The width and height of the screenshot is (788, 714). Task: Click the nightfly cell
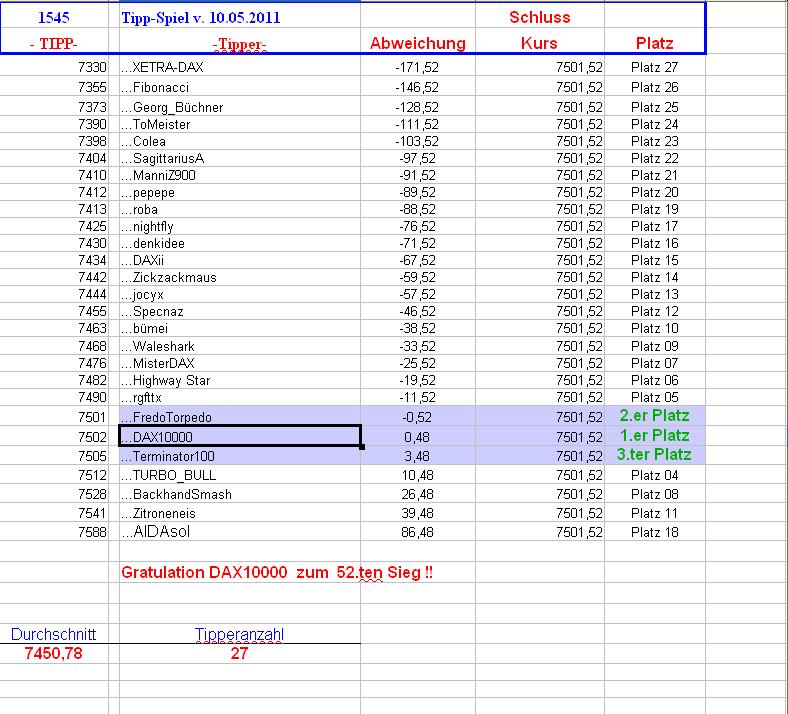coord(240,227)
